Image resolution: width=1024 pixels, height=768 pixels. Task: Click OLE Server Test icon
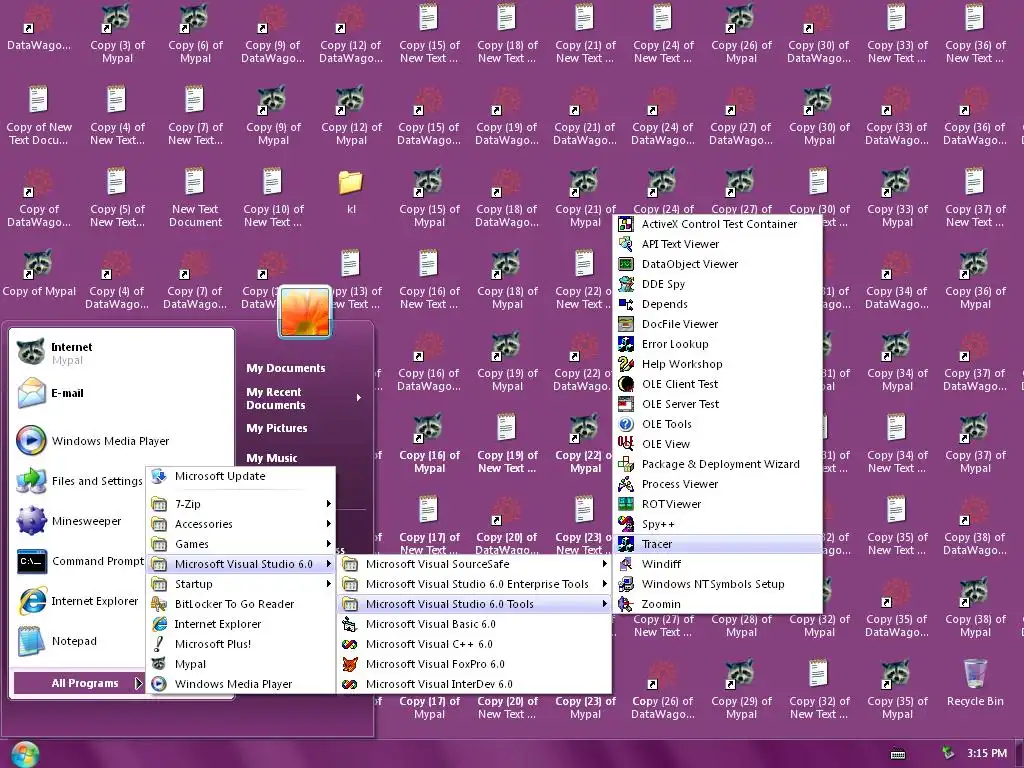(626, 404)
